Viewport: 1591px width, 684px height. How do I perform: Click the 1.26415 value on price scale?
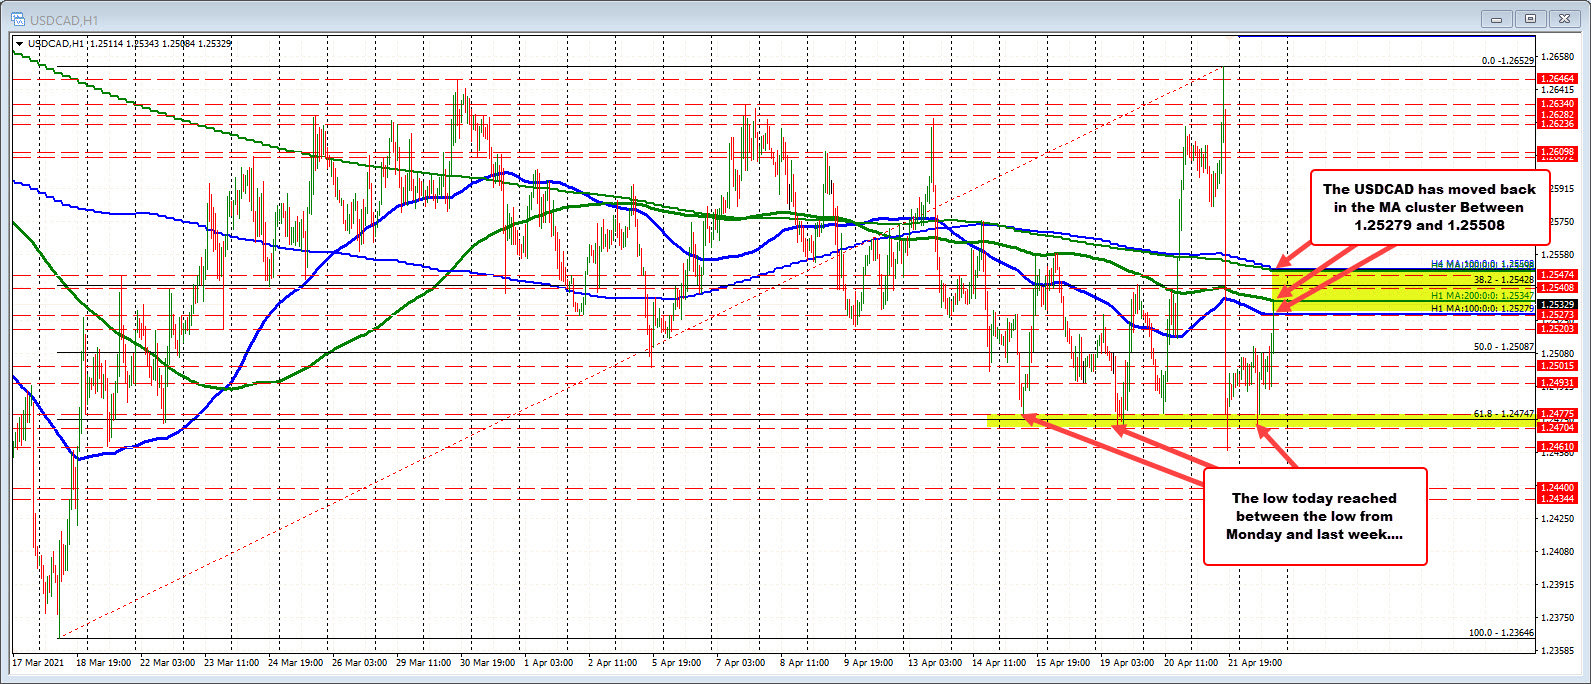click(1559, 89)
